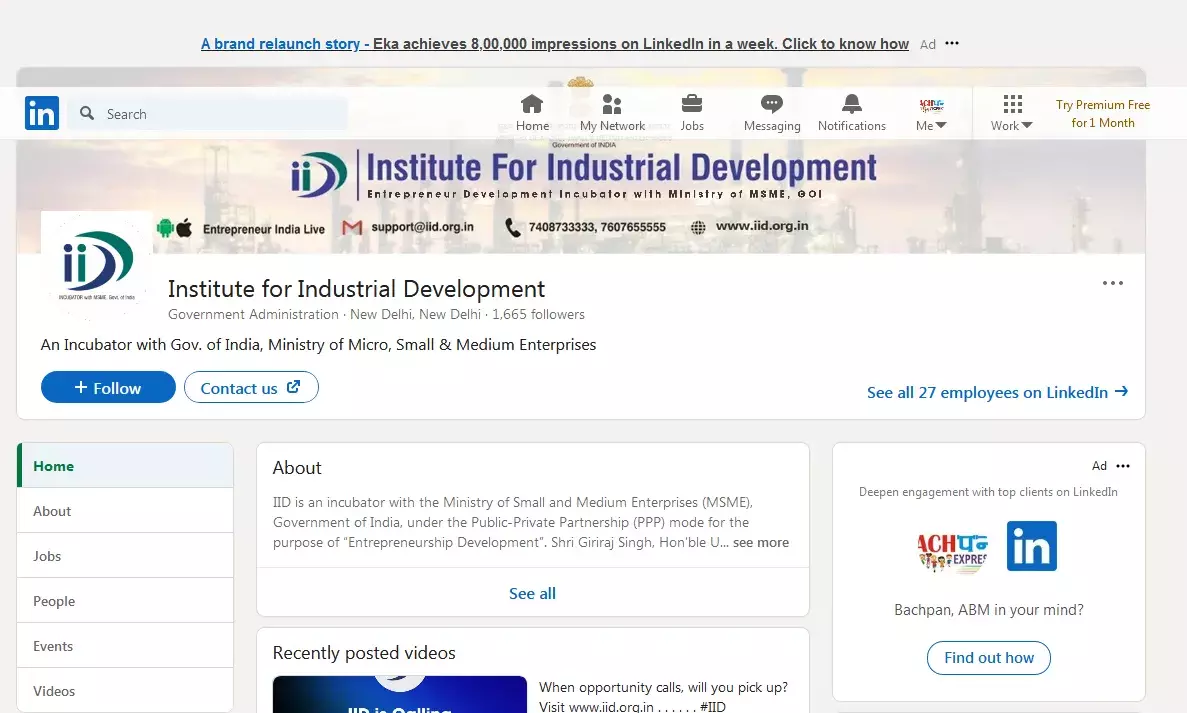Screen dimensions: 1187x713
Task: Click the Contact us button
Action: pos(250,388)
